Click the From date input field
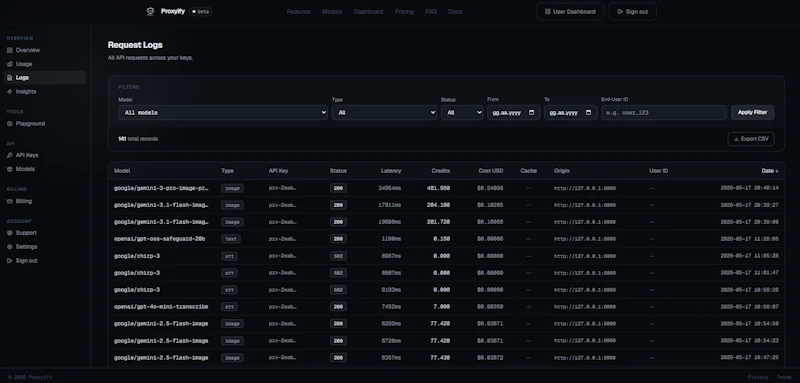Screen dimensions: 800x383 point(513,113)
